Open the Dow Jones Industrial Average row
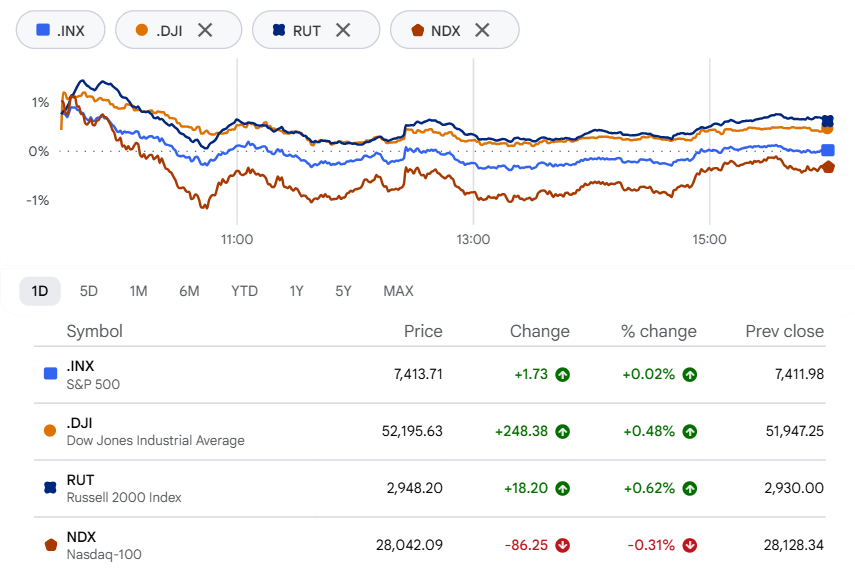855x577 pixels. pyautogui.click(x=430, y=431)
